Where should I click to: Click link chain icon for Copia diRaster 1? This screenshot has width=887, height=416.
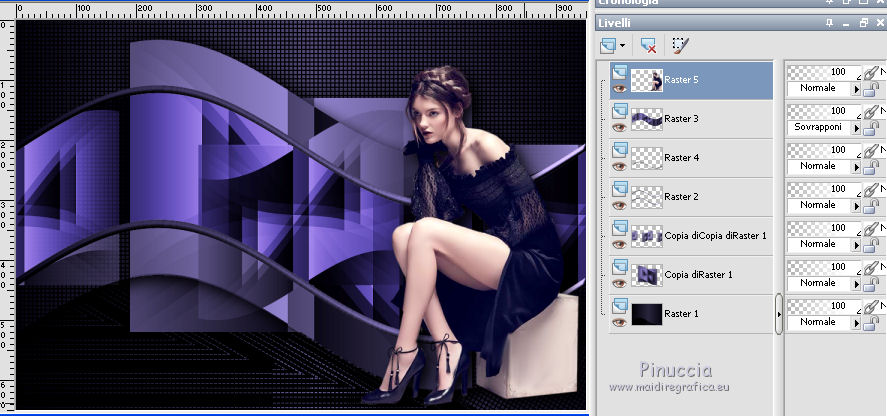click(x=872, y=268)
